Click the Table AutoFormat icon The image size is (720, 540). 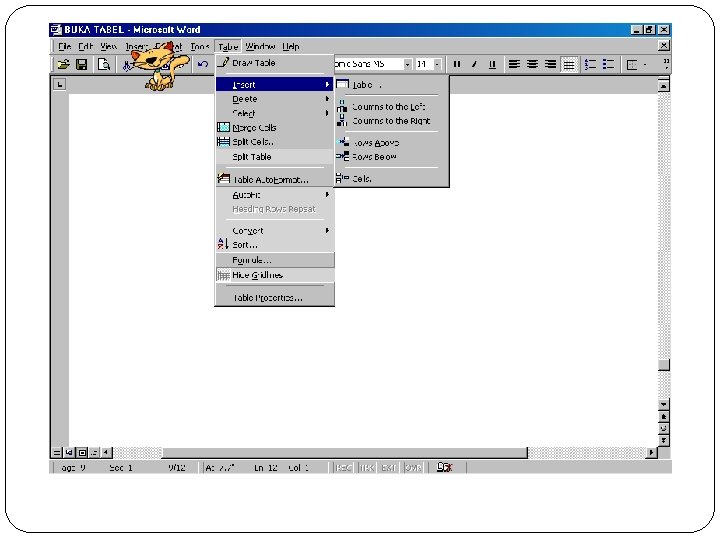(x=223, y=179)
